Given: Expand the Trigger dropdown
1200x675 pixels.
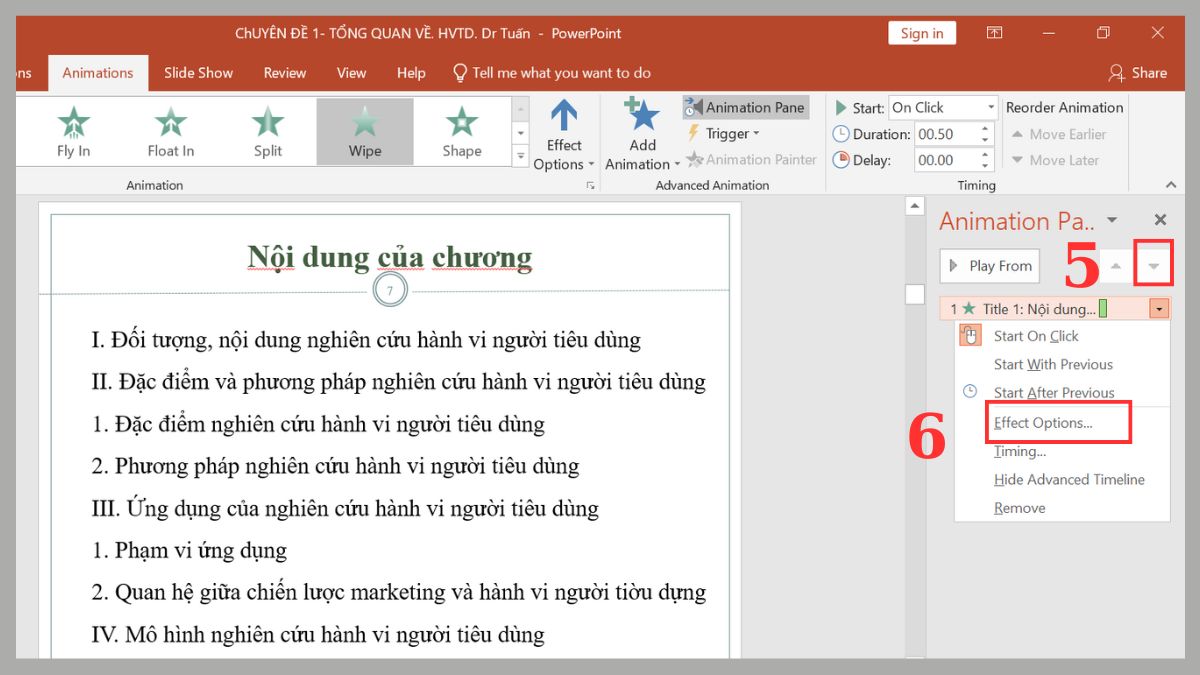Looking at the screenshot, I should pos(723,133).
